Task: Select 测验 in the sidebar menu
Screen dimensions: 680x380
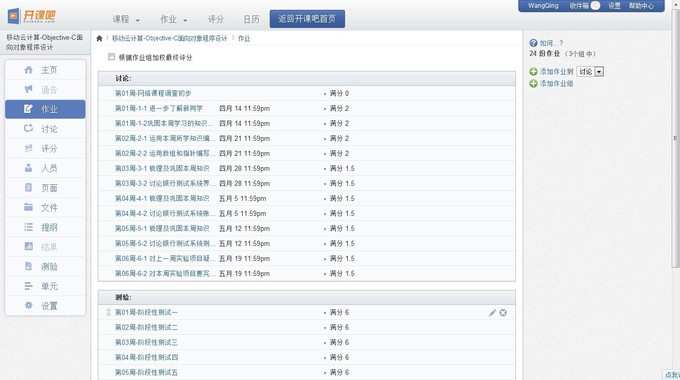Action: pos(45,266)
